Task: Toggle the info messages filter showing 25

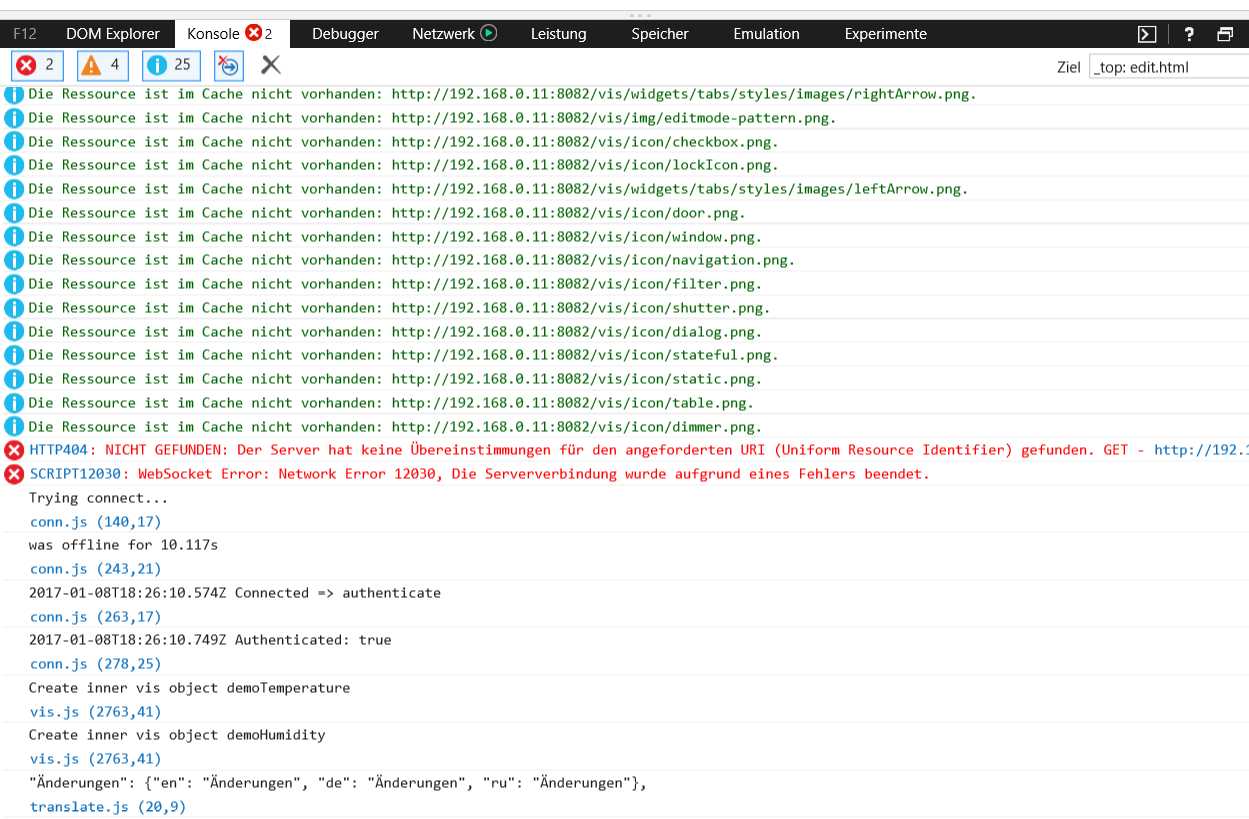Action: tap(168, 66)
